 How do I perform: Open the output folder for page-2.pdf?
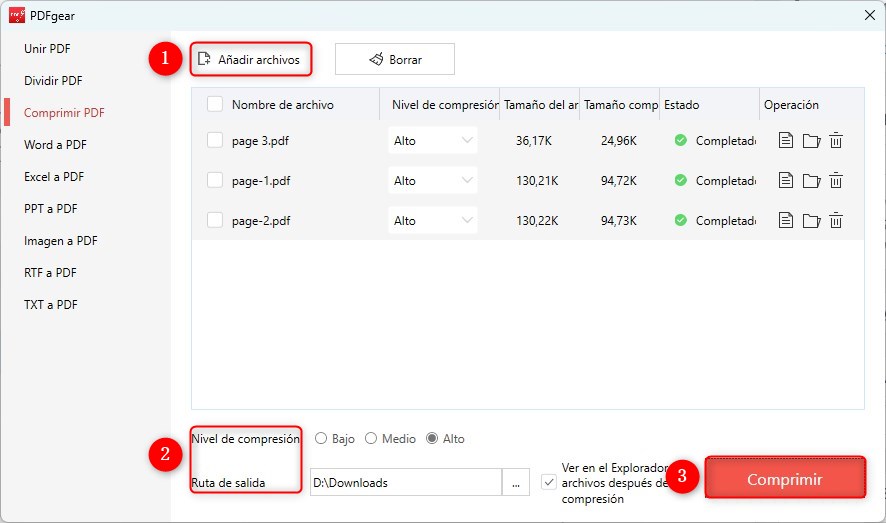pyautogui.click(x=811, y=221)
